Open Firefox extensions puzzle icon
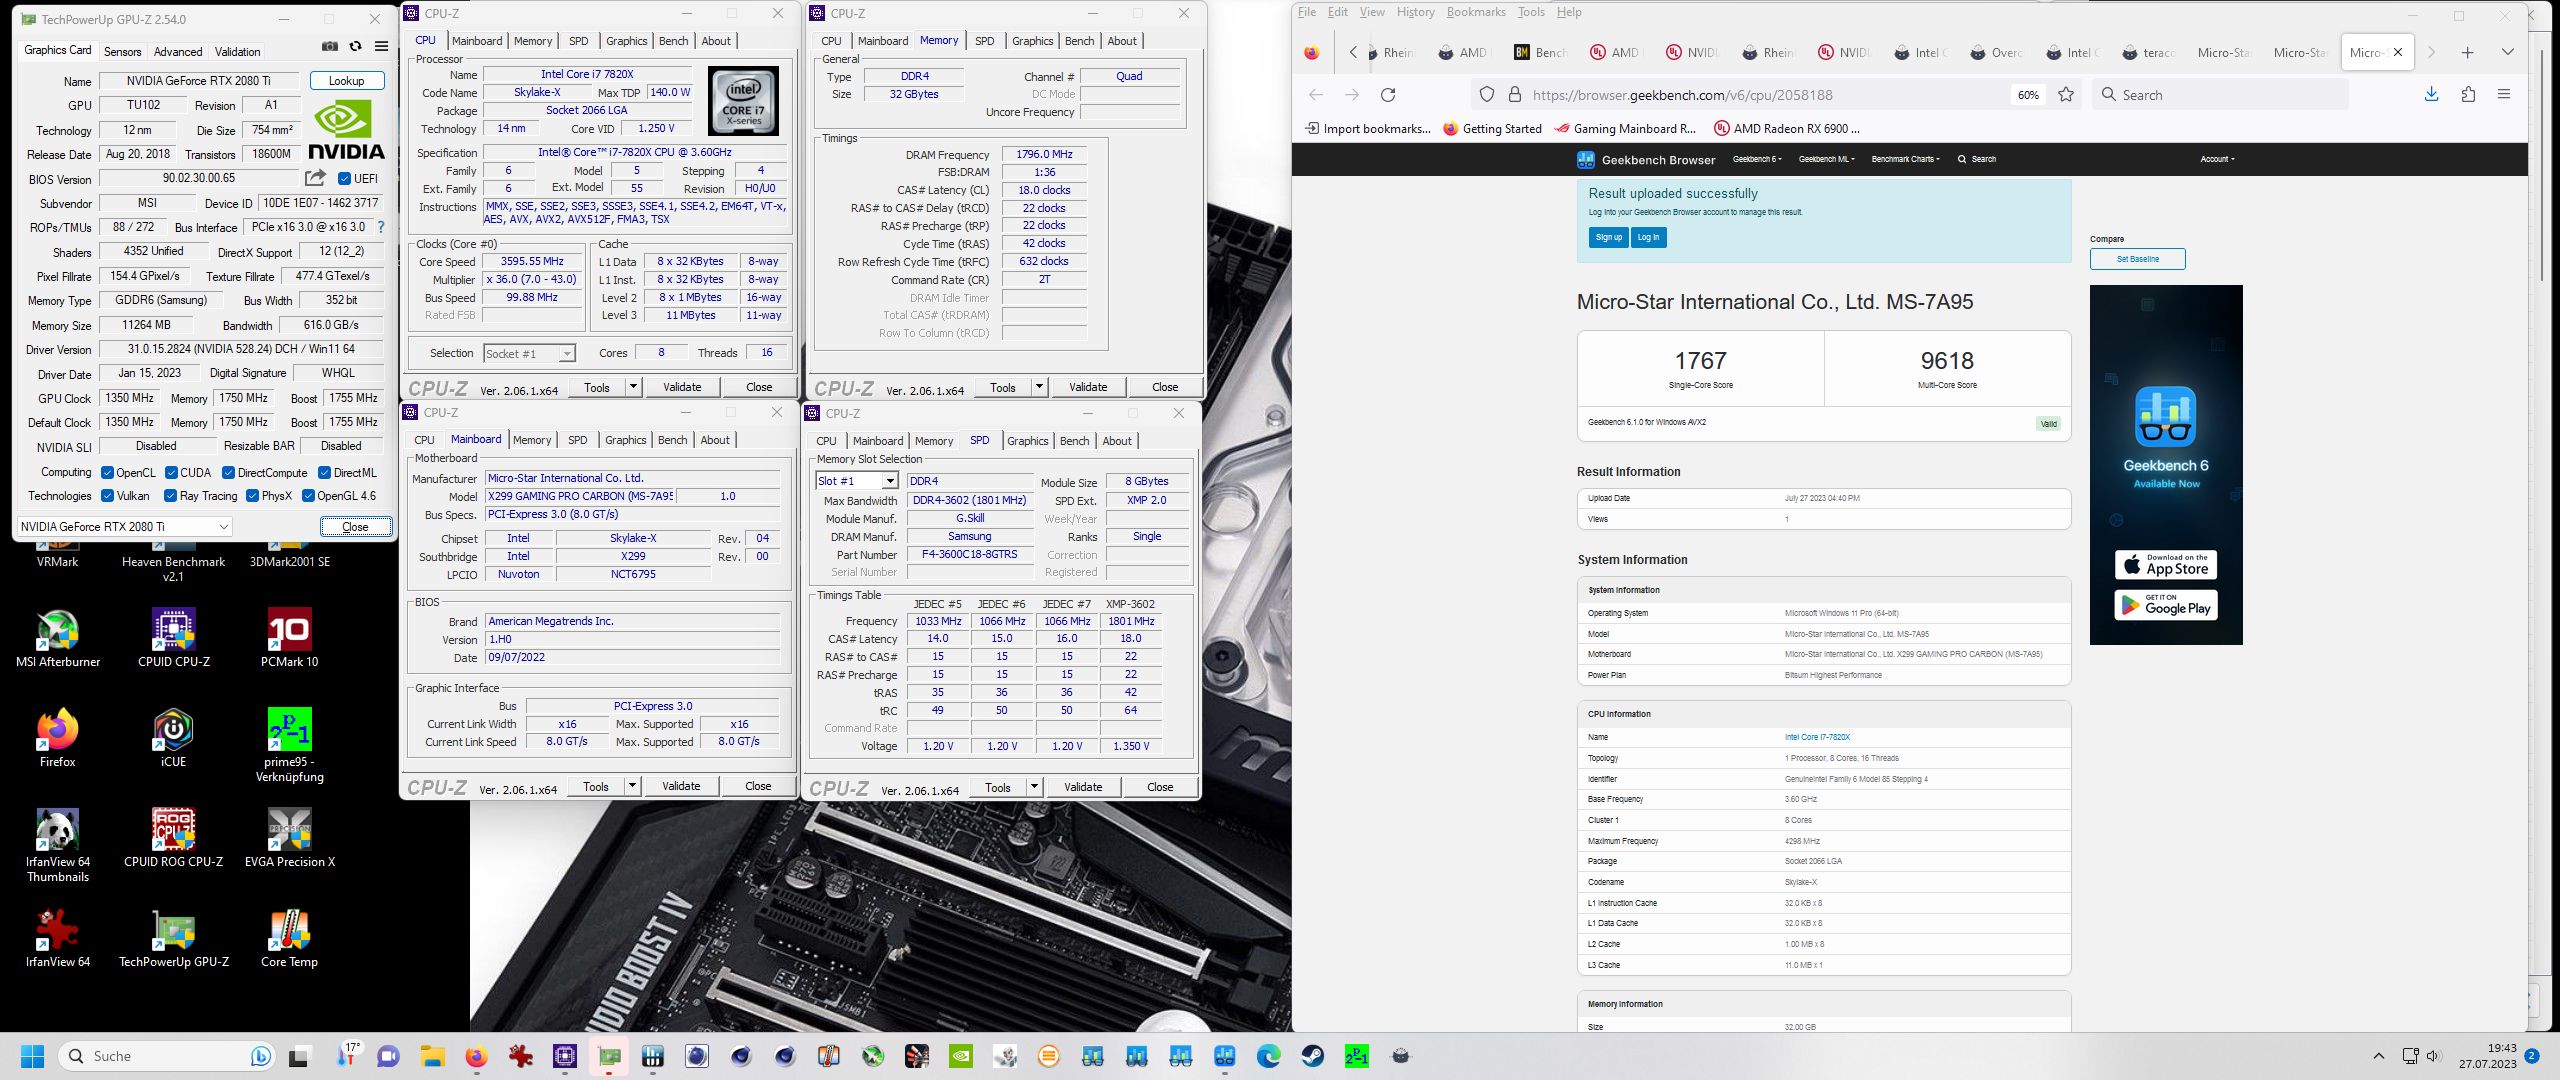The width and height of the screenshot is (2560, 1080). click(x=2468, y=94)
